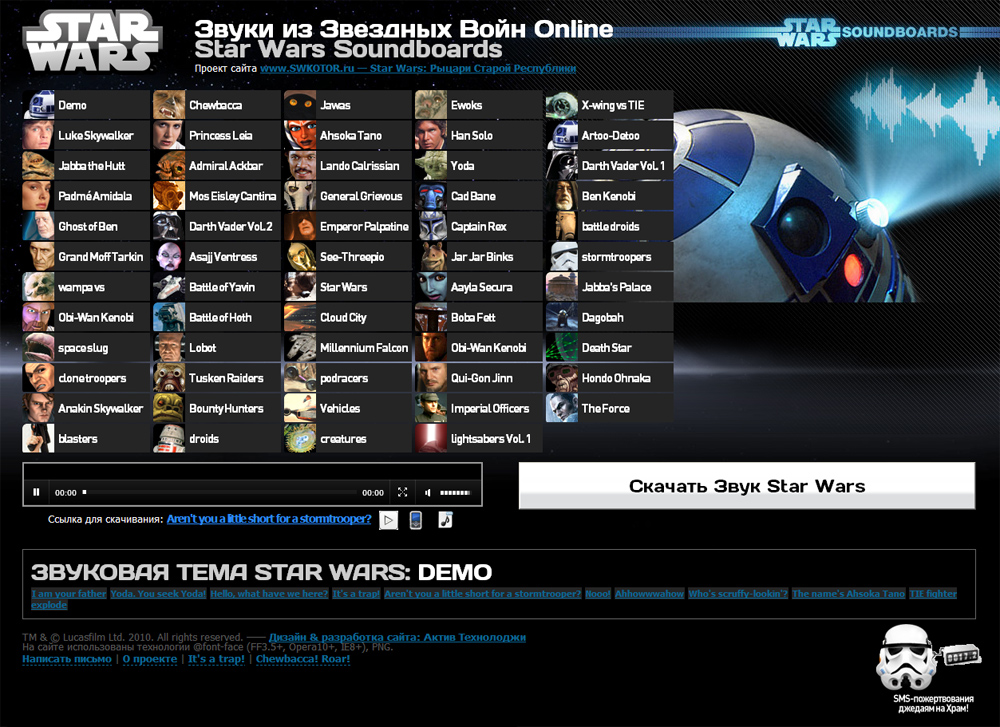Open the stormtroopers helmet icon
The width and height of the screenshot is (1000, 727).
point(562,256)
